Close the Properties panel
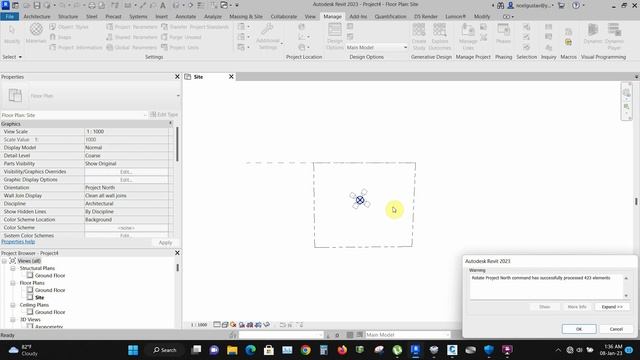Viewport: 640px width, 360px height. click(177, 77)
